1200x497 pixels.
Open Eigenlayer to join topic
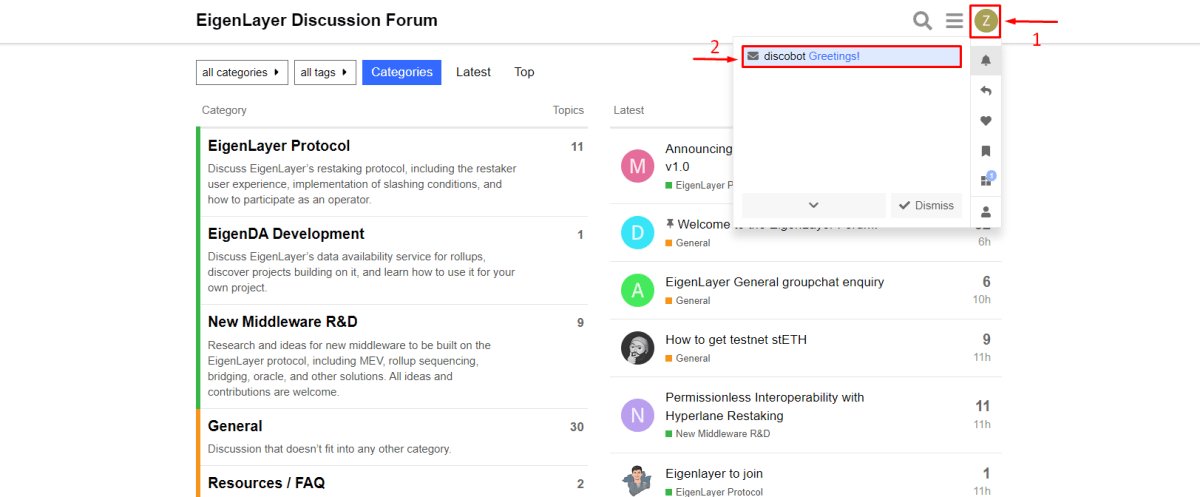[714, 473]
